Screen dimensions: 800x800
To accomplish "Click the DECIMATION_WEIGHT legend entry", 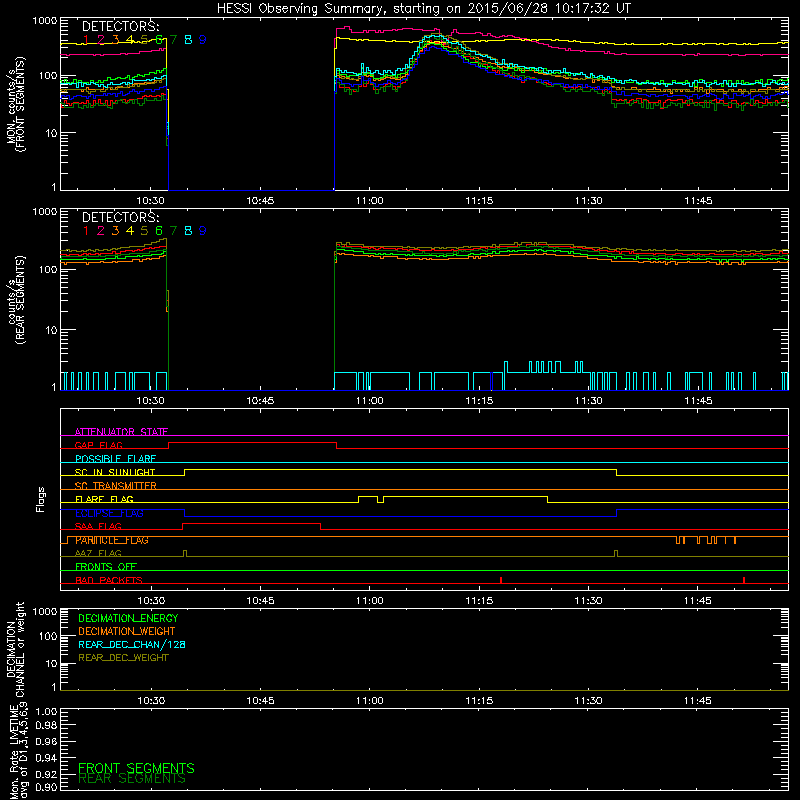I will coord(127,631).
